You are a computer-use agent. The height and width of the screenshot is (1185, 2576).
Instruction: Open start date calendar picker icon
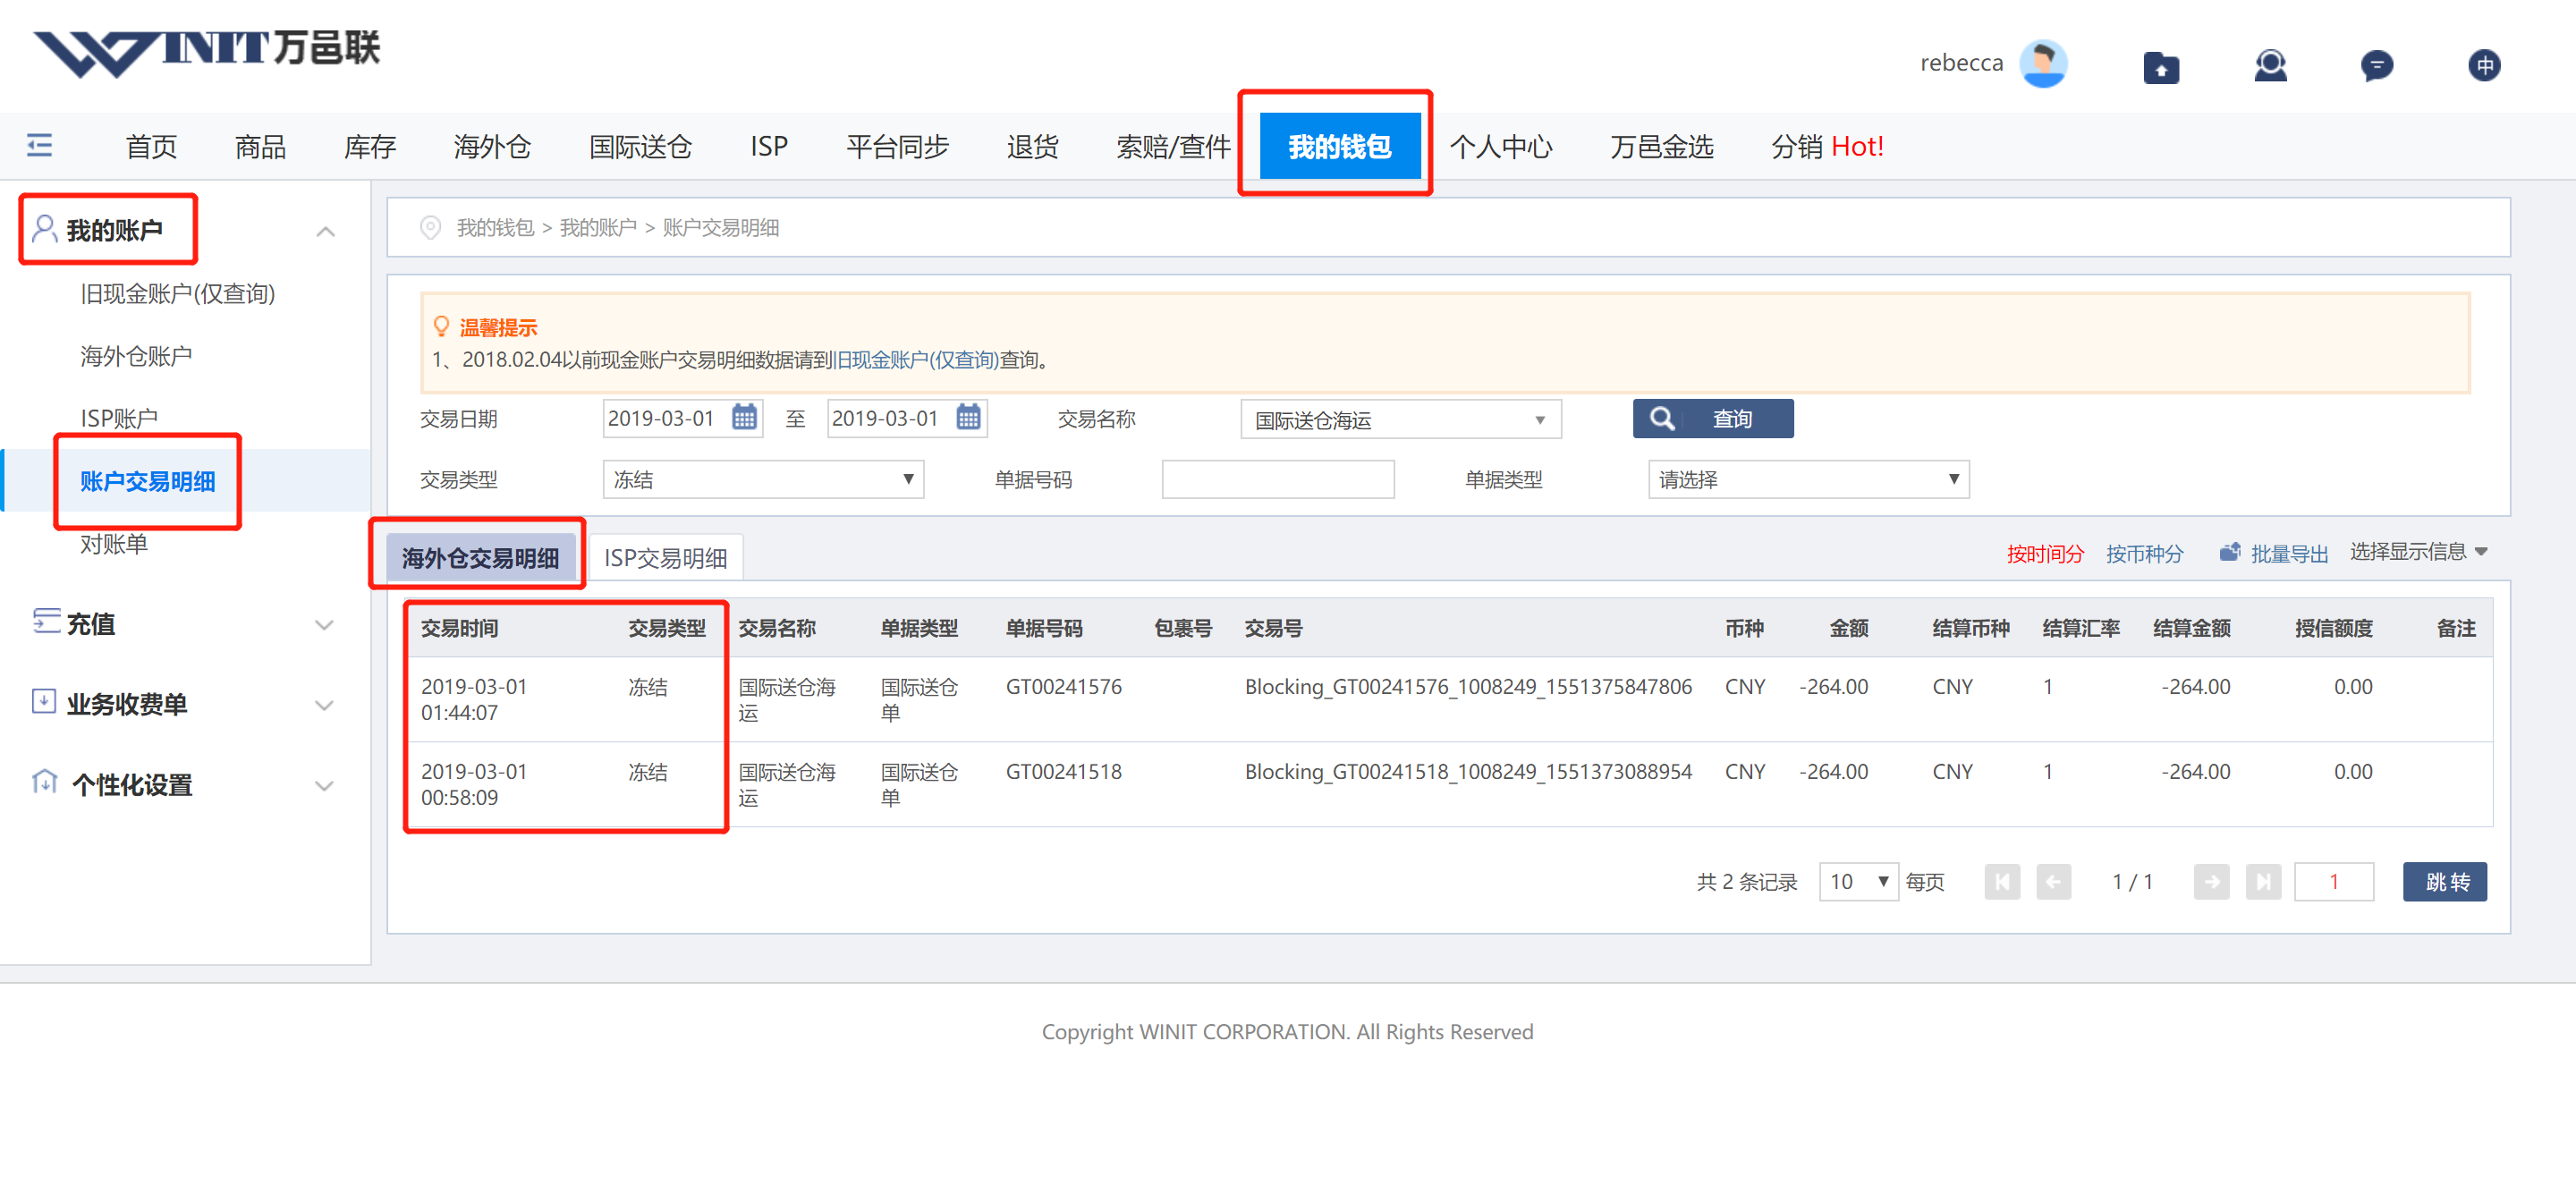point(744,417)
